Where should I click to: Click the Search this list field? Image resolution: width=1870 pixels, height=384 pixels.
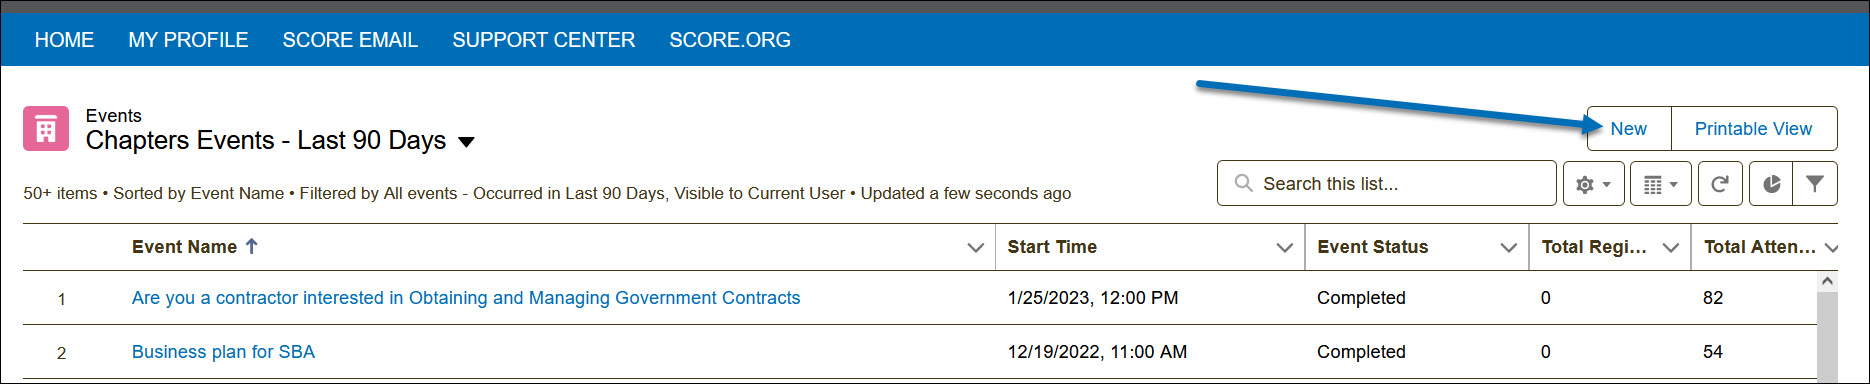point(1386,184)
